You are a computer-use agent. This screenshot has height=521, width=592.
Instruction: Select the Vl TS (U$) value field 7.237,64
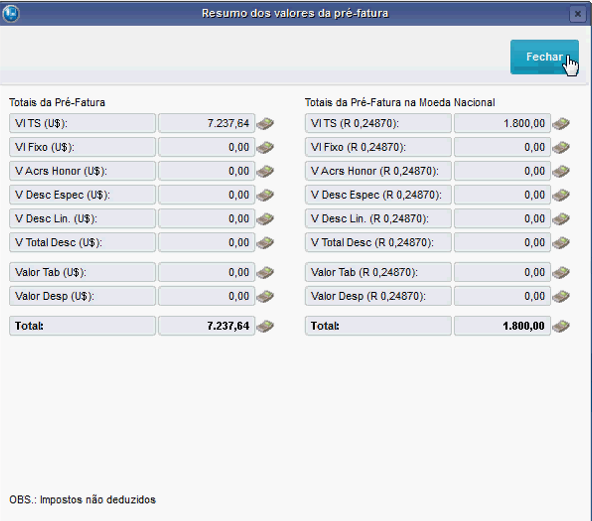[207, 123]
